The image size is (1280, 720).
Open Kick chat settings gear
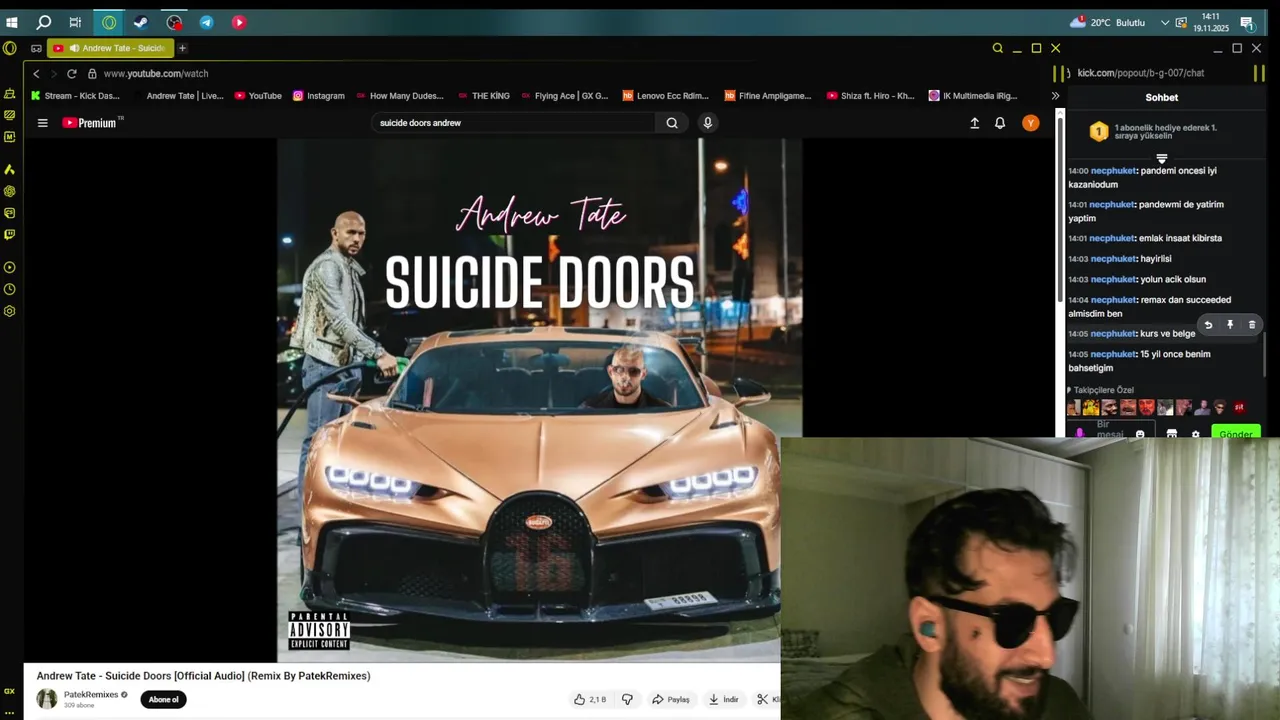tap(1196, 434)
